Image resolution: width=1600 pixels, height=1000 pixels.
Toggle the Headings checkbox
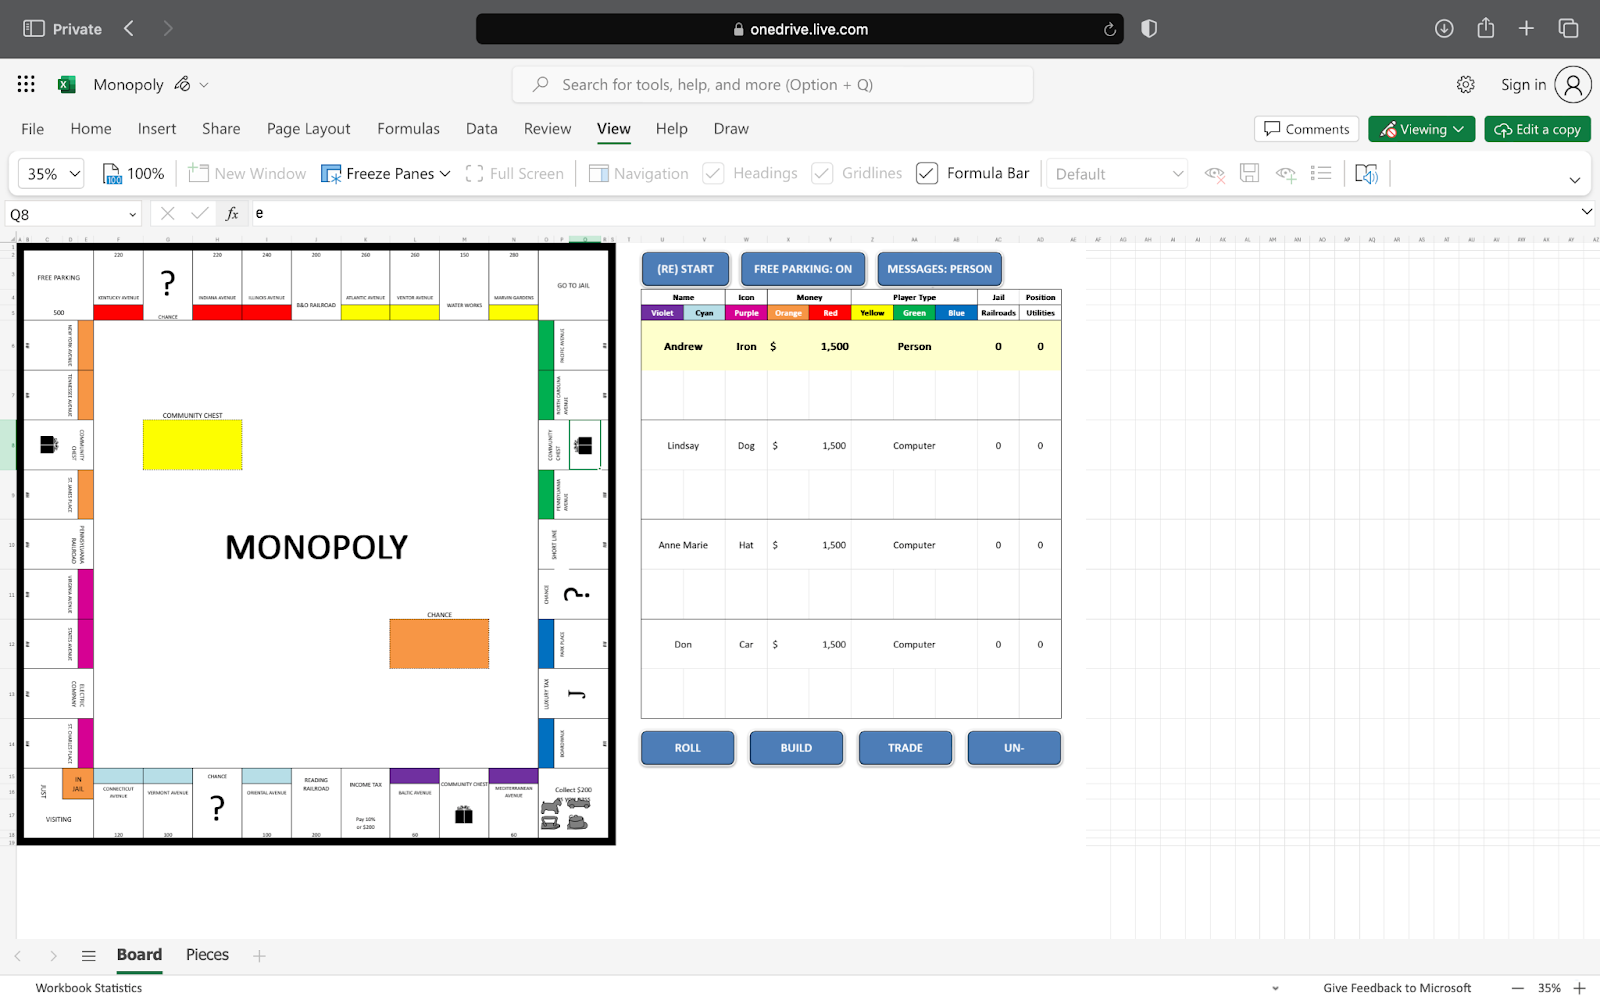(713, 174)
